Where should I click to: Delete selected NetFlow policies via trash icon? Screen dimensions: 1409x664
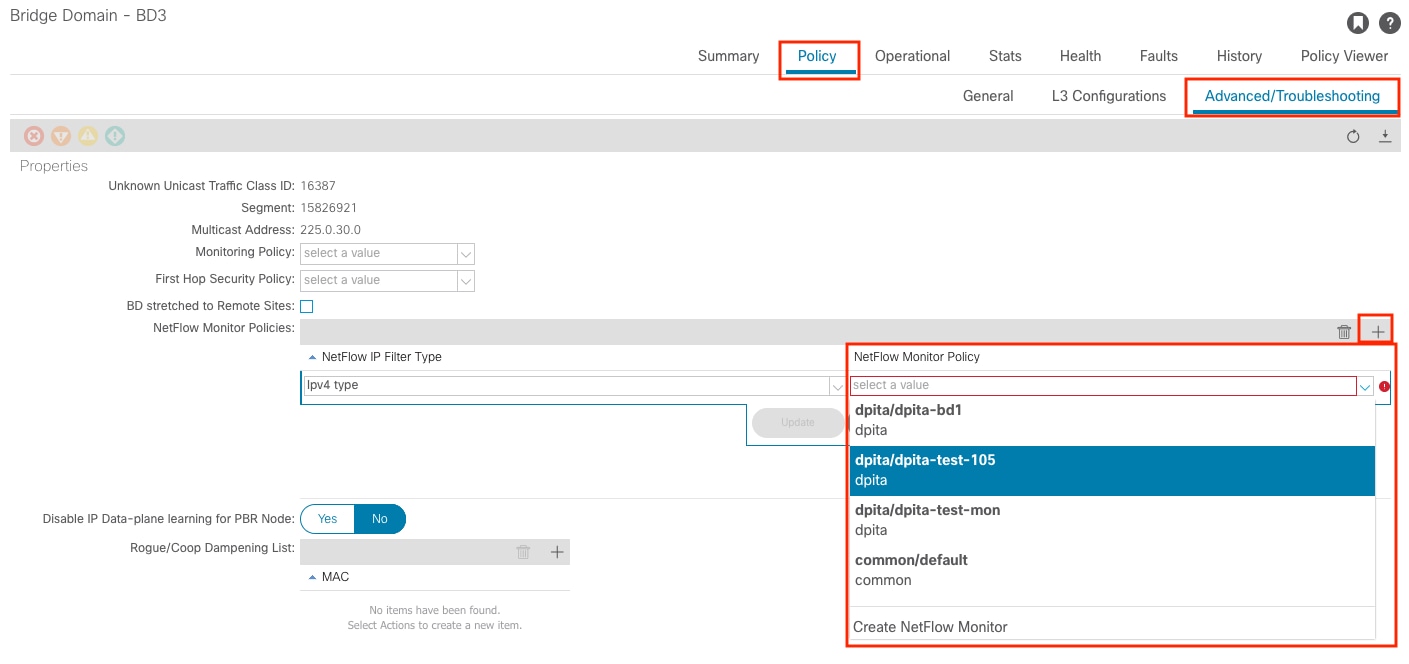(1343, 330)
